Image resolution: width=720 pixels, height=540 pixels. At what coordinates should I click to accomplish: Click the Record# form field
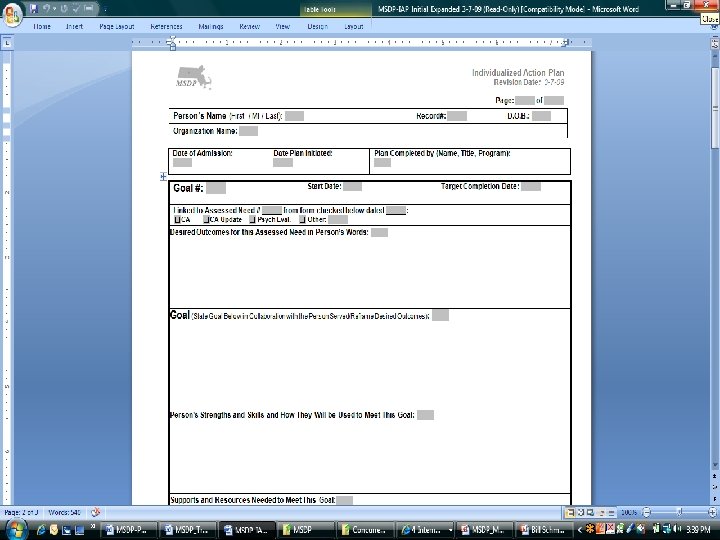(x=457, y=116)
